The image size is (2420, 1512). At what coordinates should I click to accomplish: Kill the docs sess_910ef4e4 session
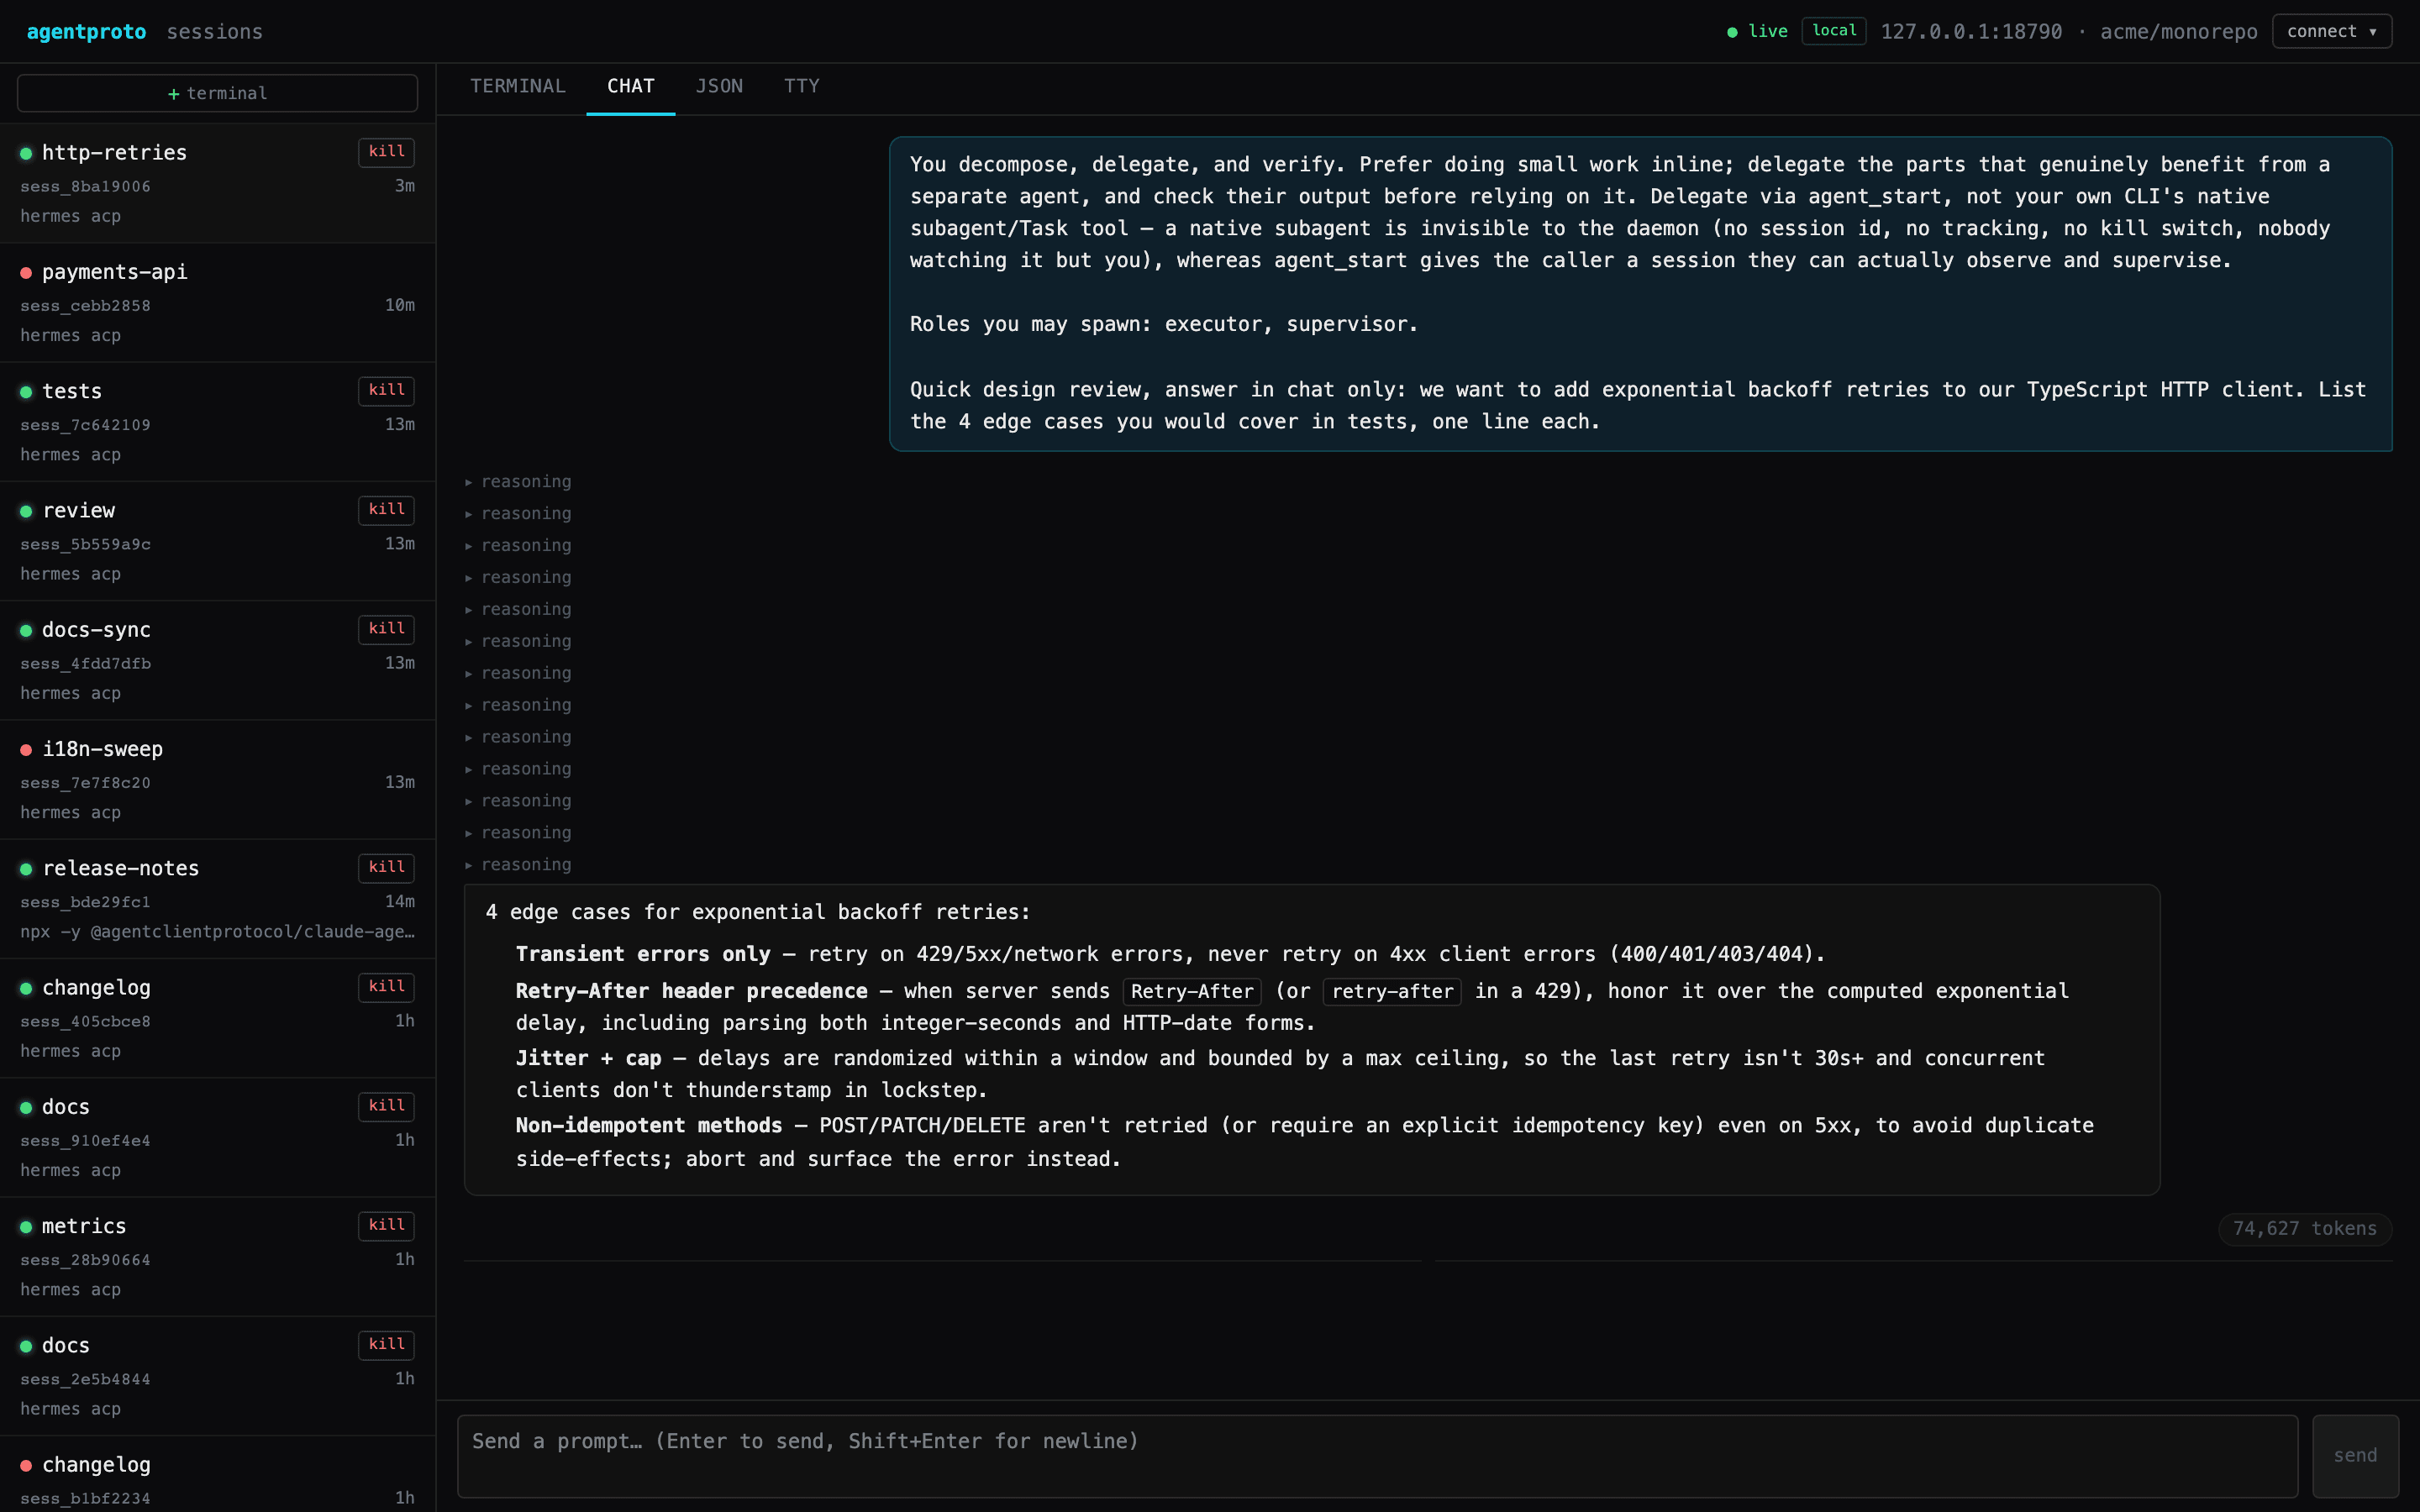(x=386, y=1105)
